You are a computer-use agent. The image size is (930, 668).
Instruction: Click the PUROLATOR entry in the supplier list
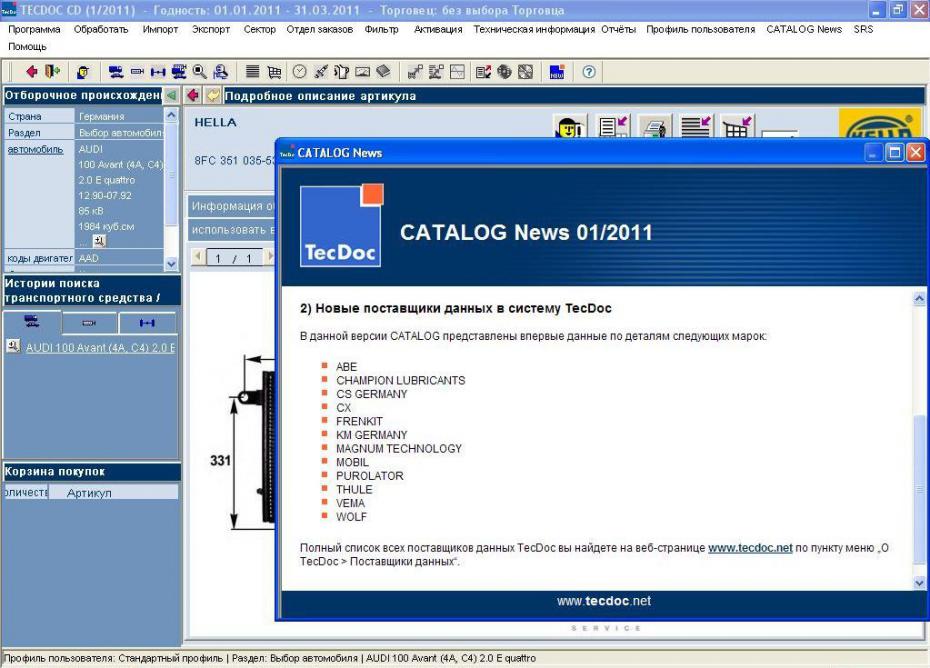point(370,476)
